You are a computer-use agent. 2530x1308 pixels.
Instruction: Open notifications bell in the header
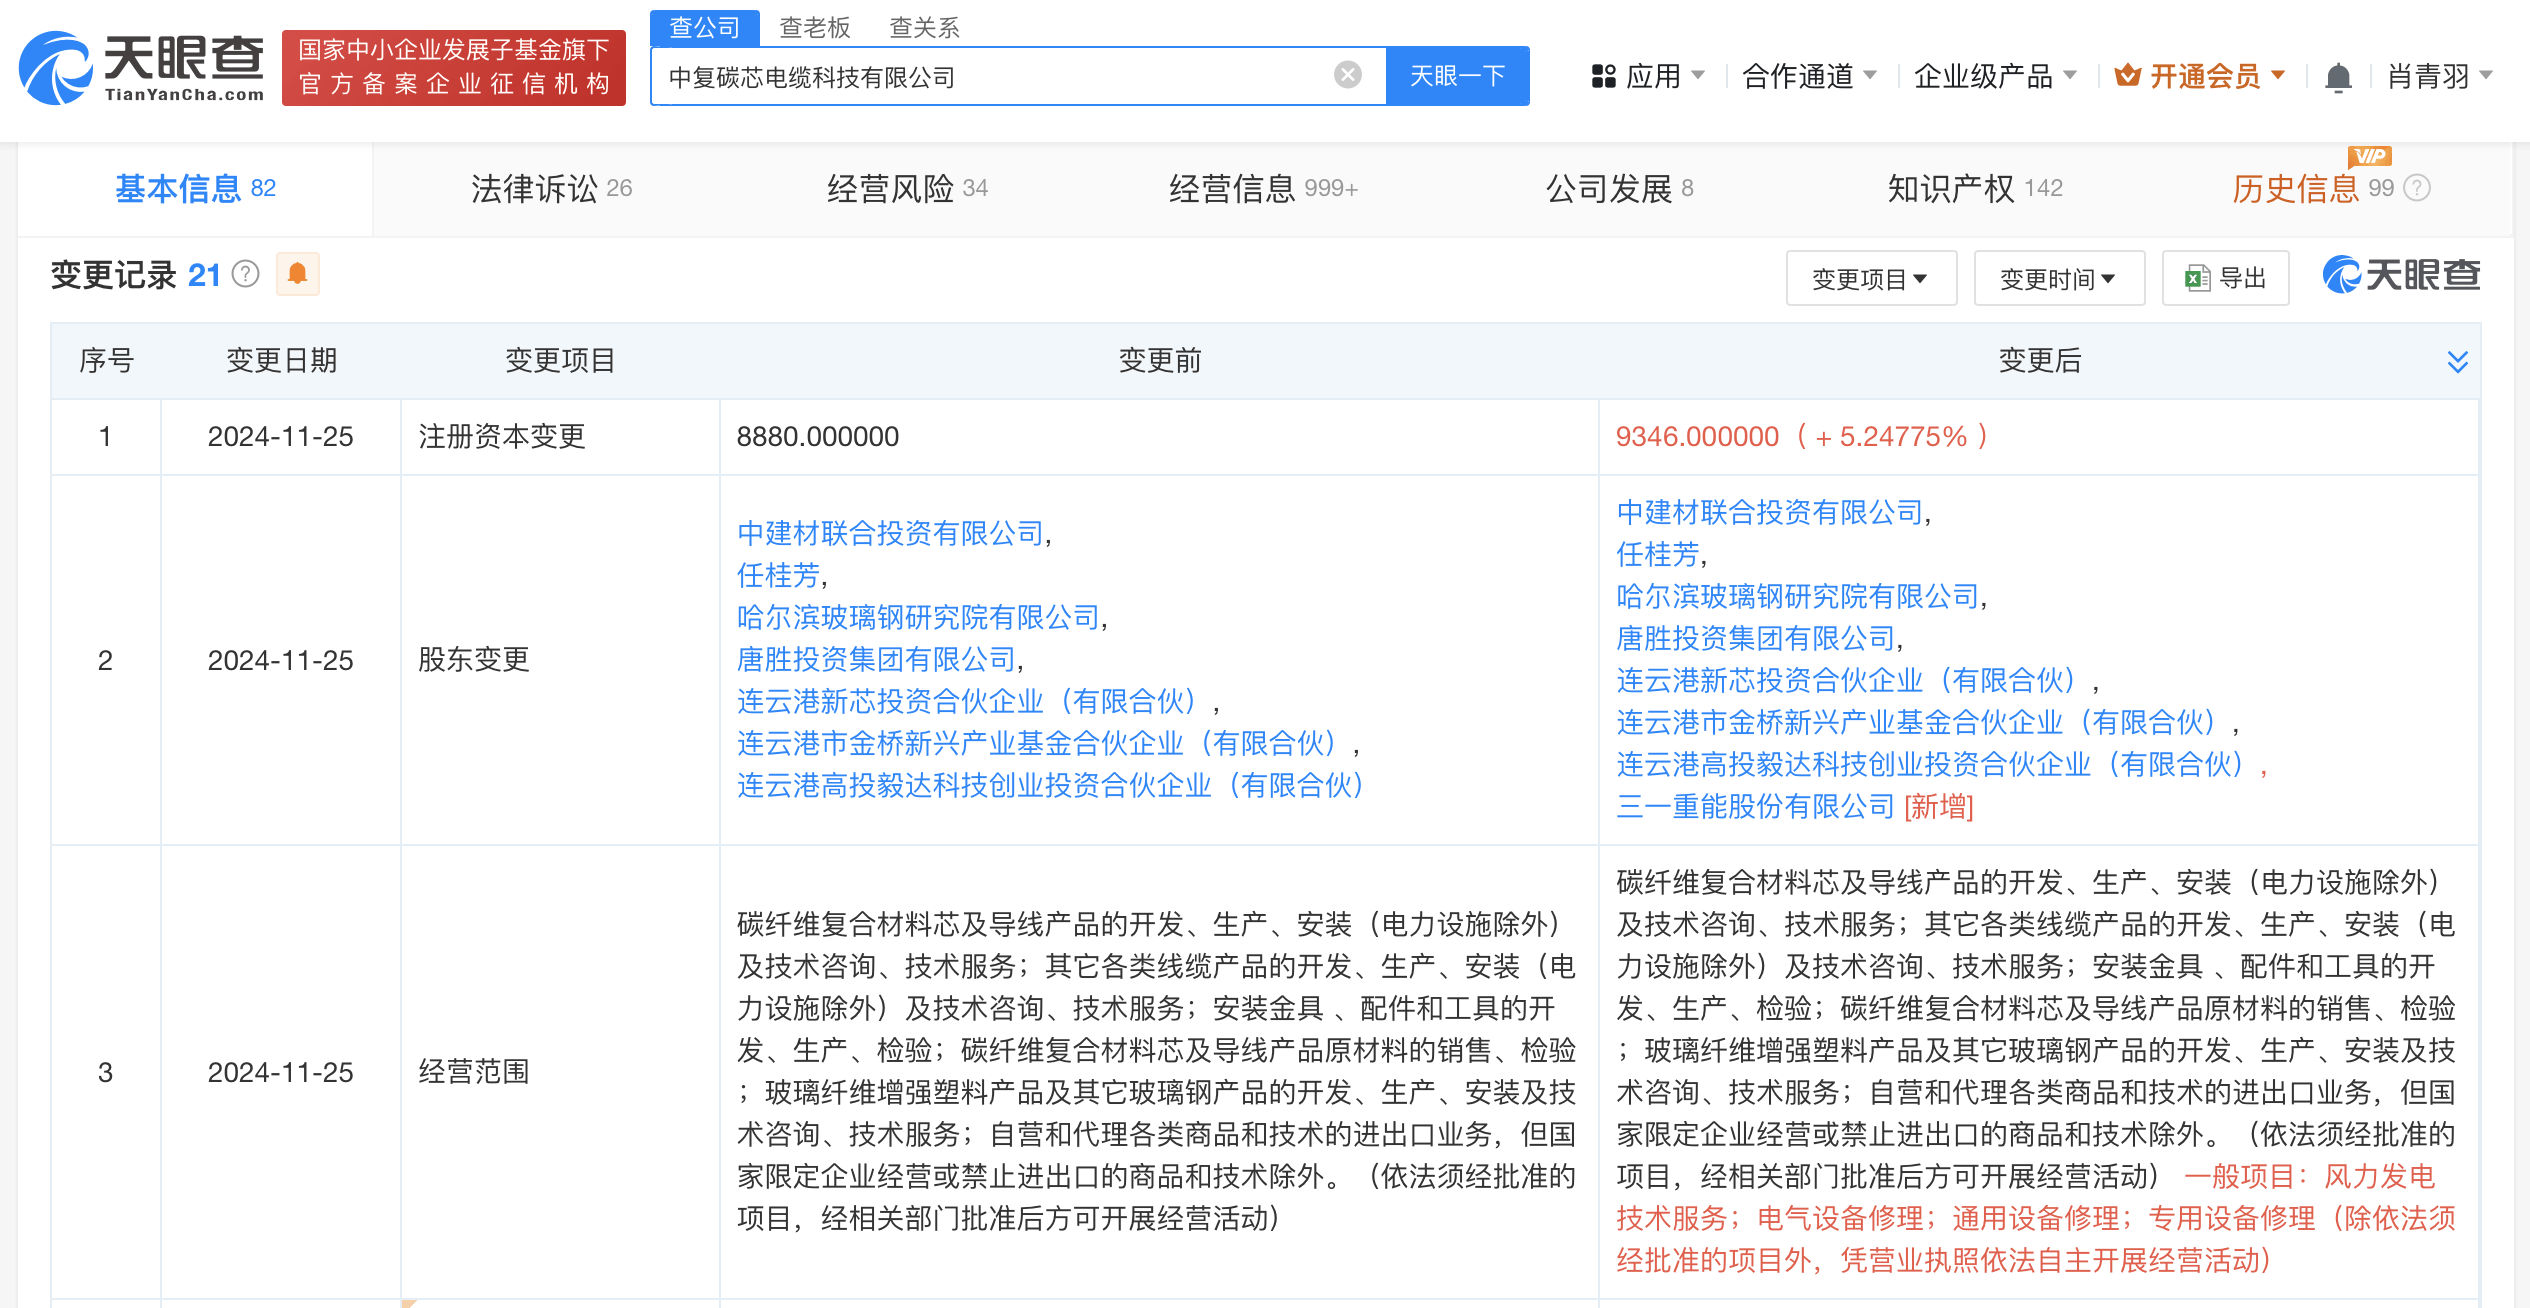click(2338, 77)
